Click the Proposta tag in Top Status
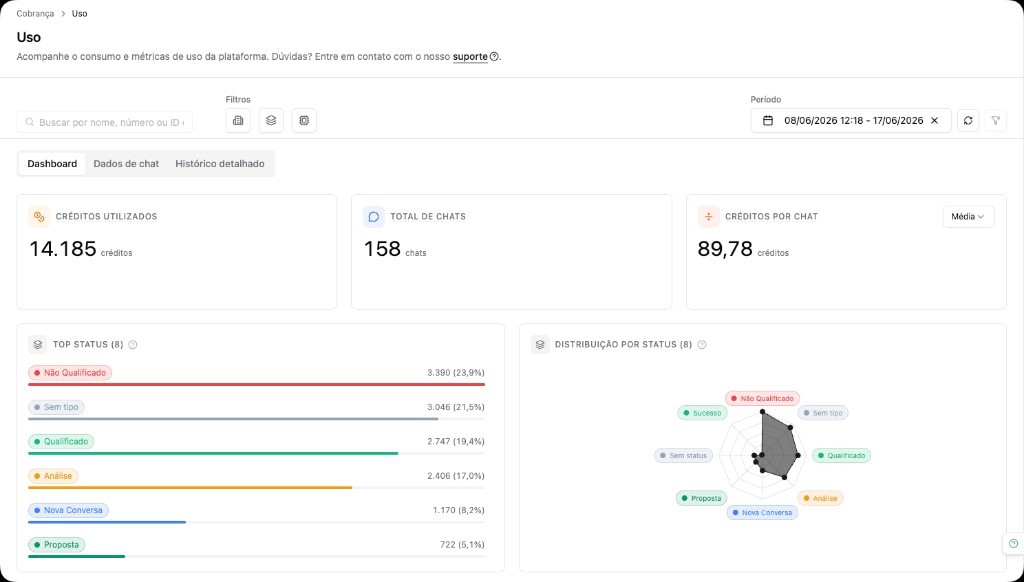Image resolution: width=1024 pixels, height=582 pixels. pos(57,545)
